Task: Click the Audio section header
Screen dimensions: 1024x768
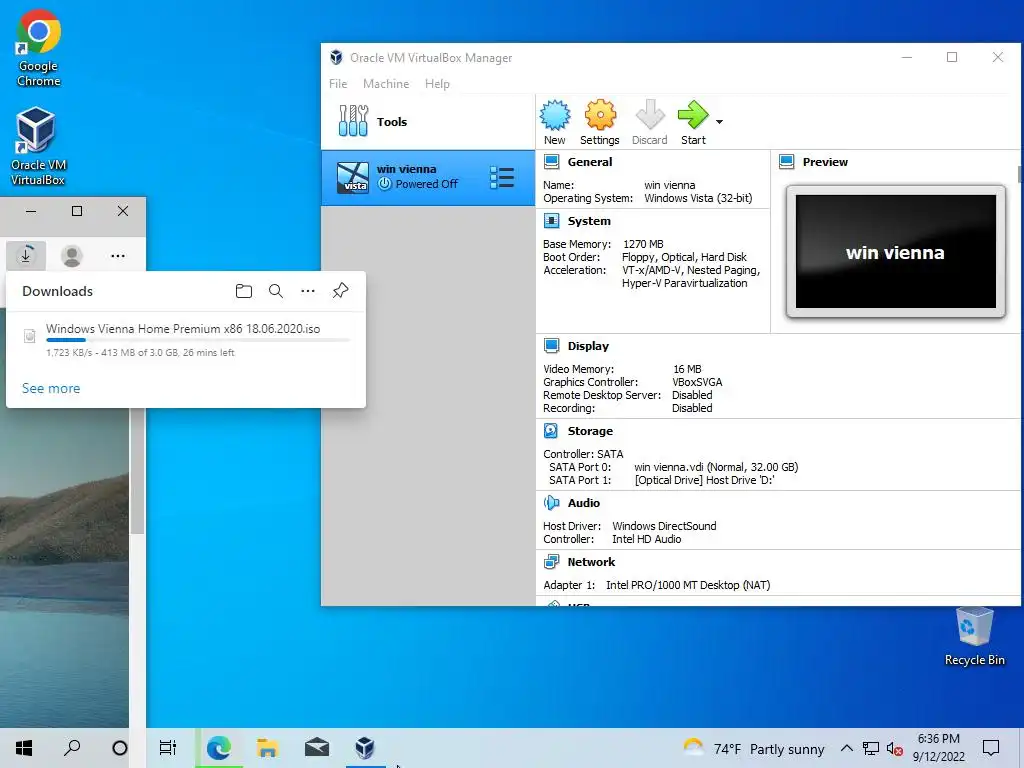Action: click(x=583, y=503)
